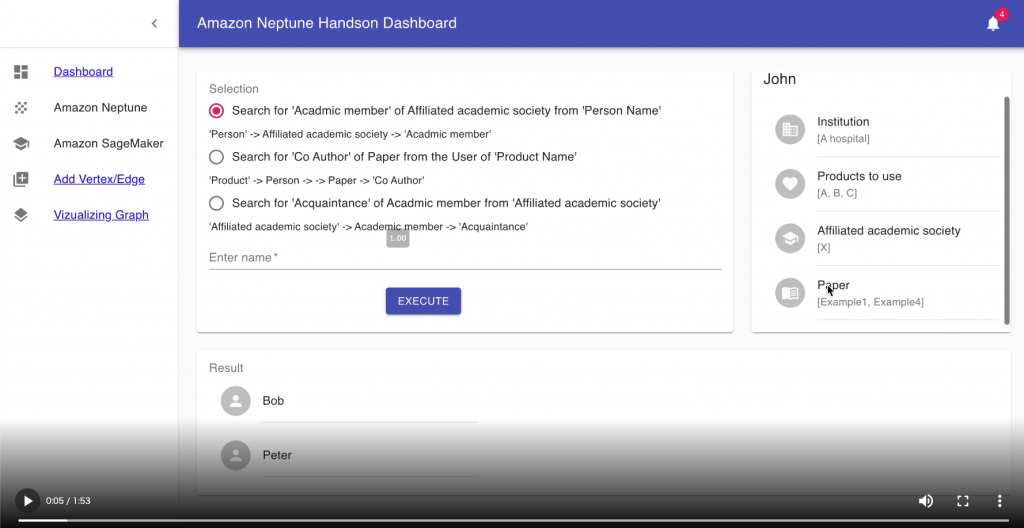Click the video progress bar
This screenshot has width=1024, height=528.
(x=513, y=521)
